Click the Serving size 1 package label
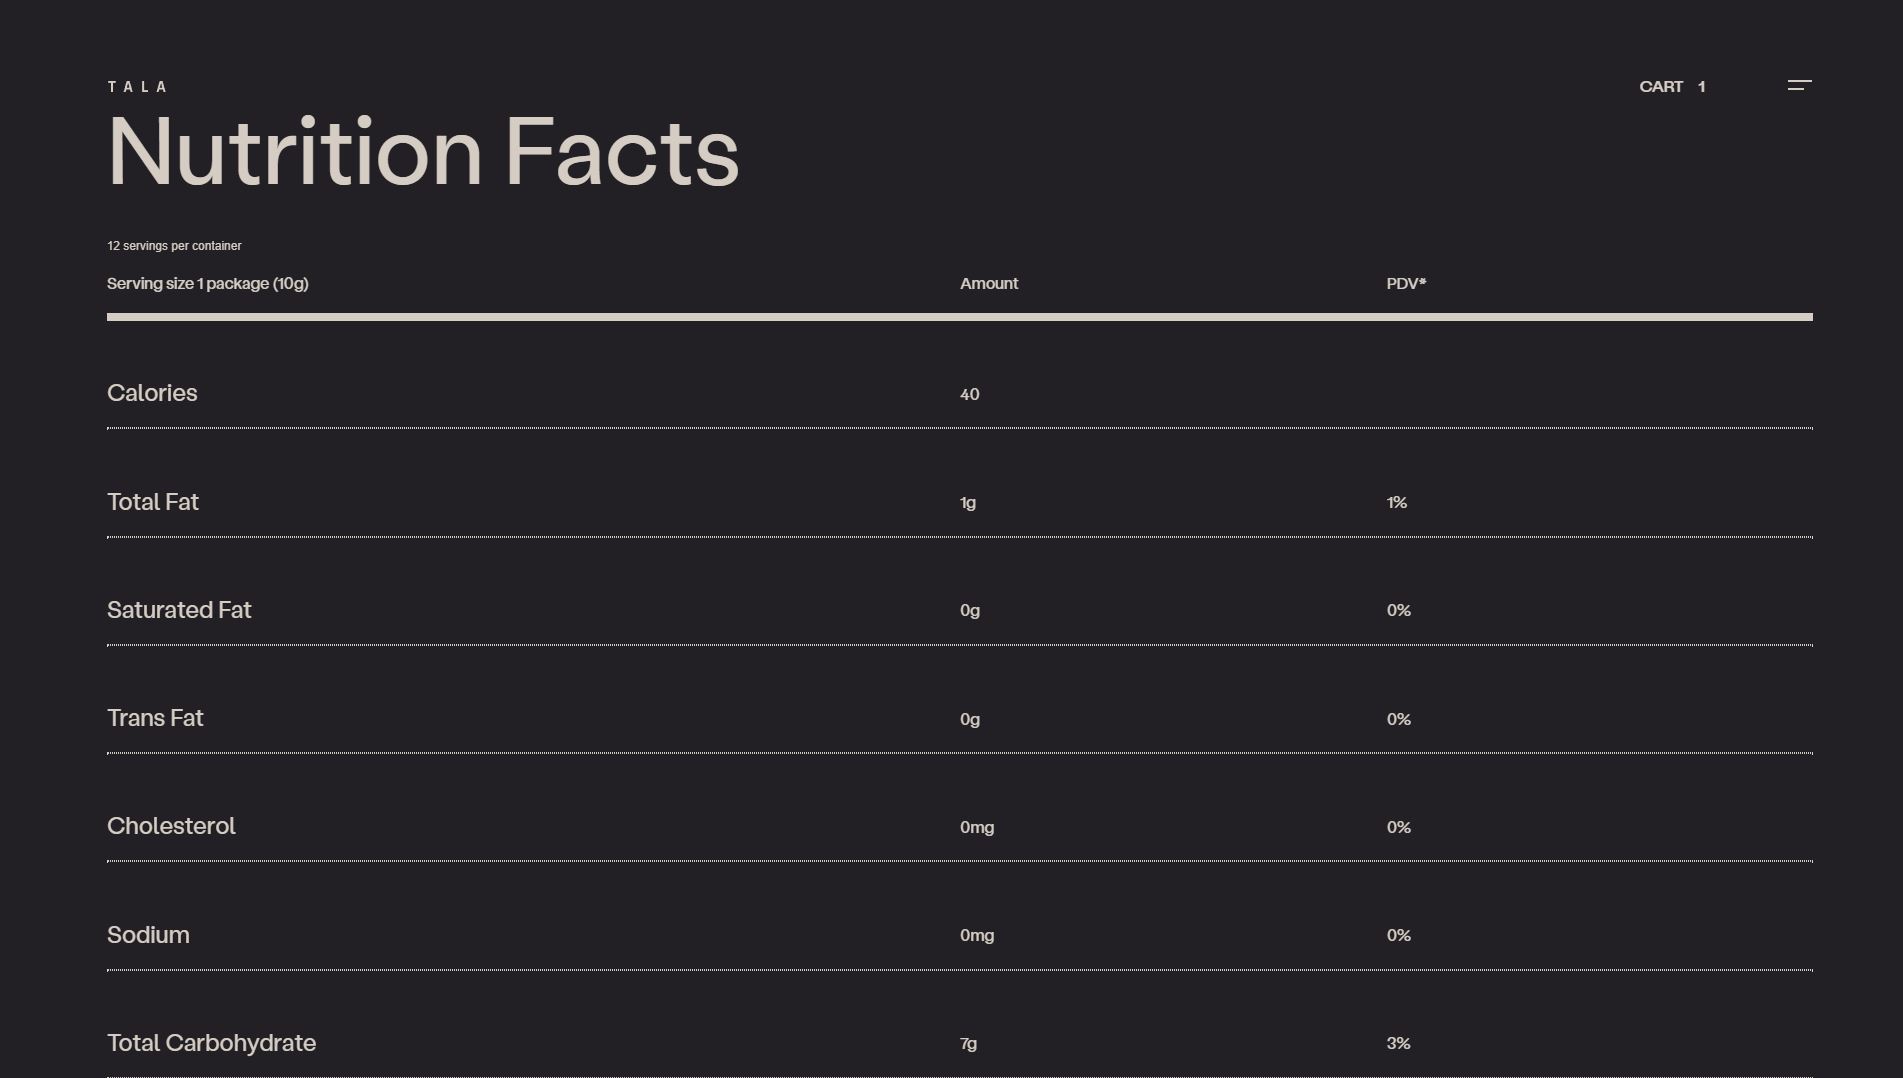 207,284
